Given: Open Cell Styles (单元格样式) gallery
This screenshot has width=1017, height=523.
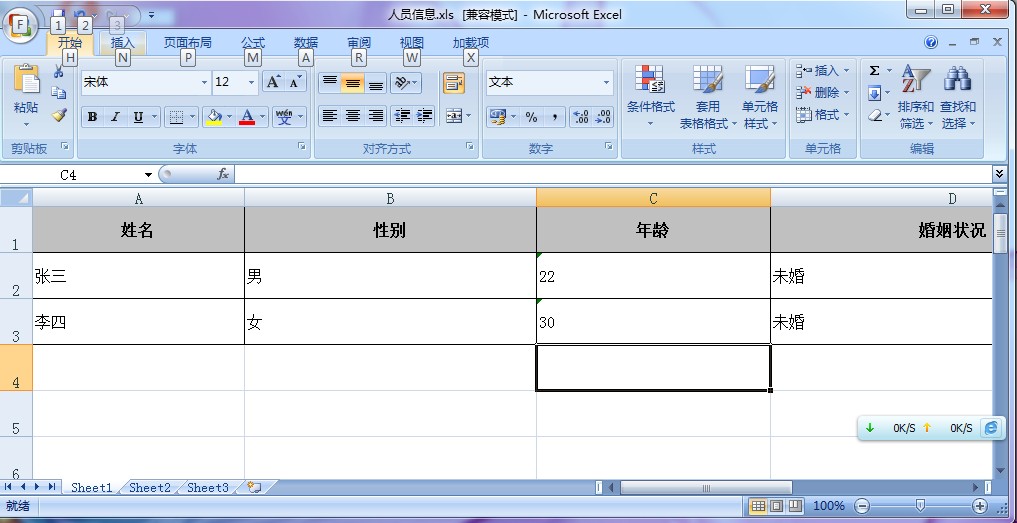Looking at the screenshot, I should tap(760, 96).
